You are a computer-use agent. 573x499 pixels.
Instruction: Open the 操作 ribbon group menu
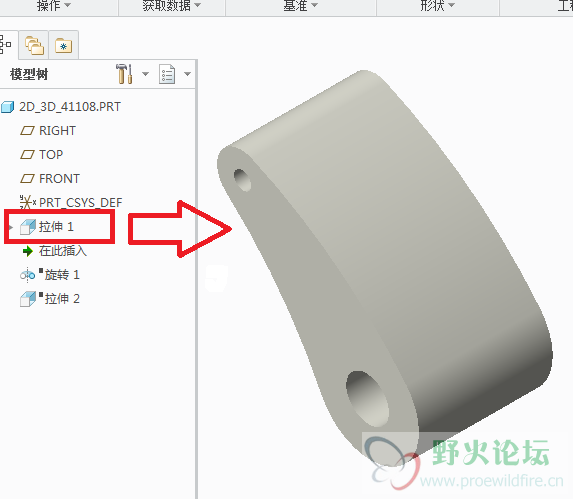(x=54, y=5)
